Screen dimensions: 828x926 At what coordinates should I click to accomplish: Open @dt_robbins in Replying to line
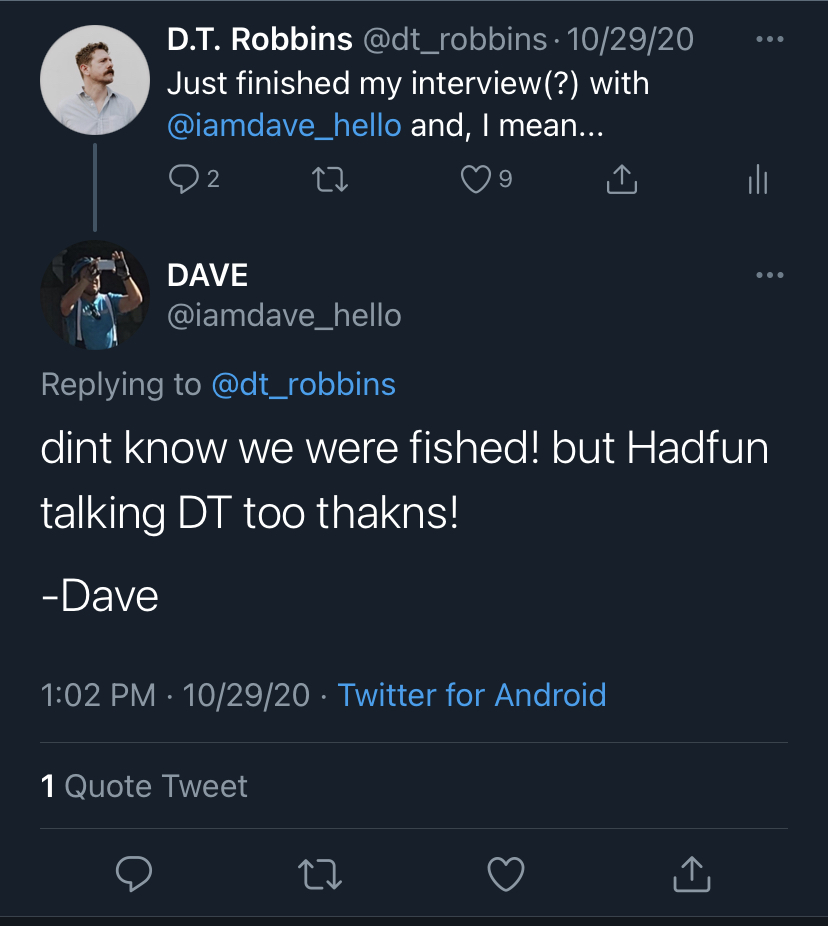point(303,384)
